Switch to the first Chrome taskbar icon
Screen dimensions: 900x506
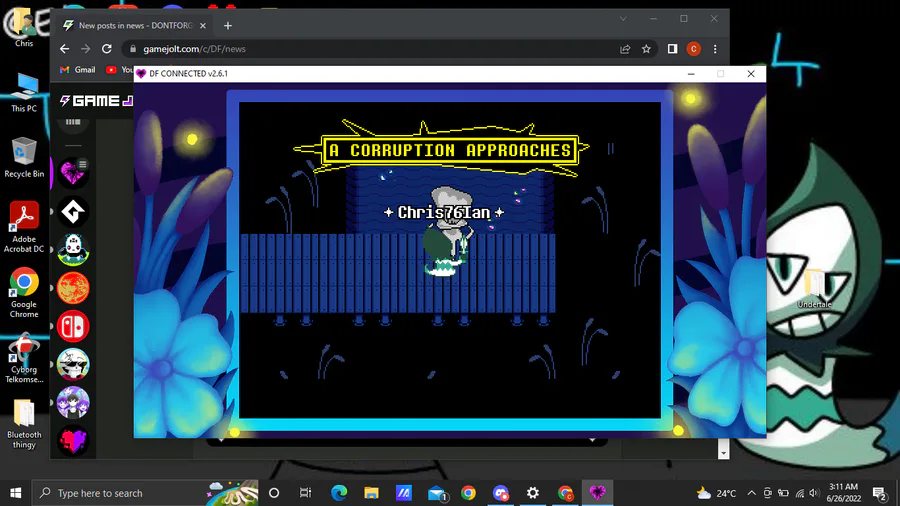[468, 493]
